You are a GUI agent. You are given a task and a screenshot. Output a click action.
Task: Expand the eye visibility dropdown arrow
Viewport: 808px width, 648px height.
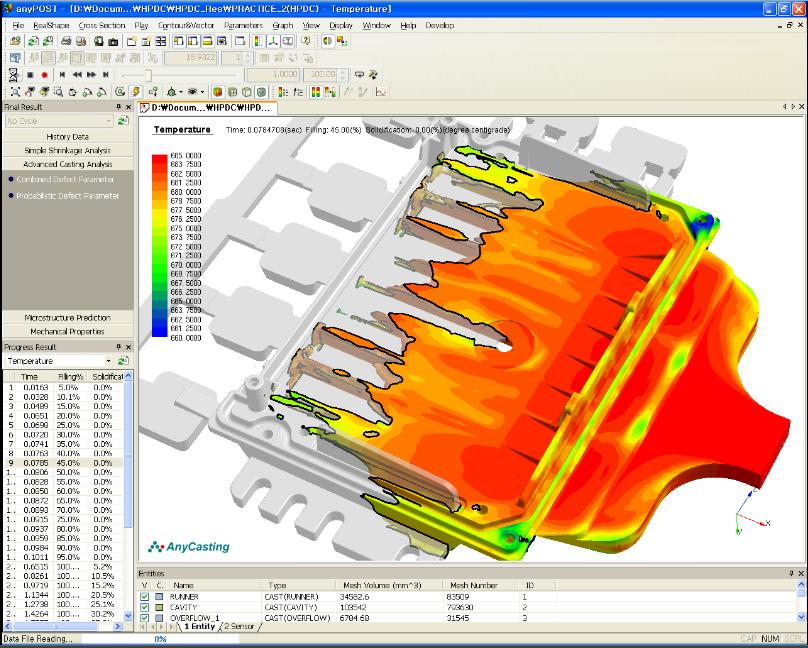pyautogui.click(x=203, y=92)
